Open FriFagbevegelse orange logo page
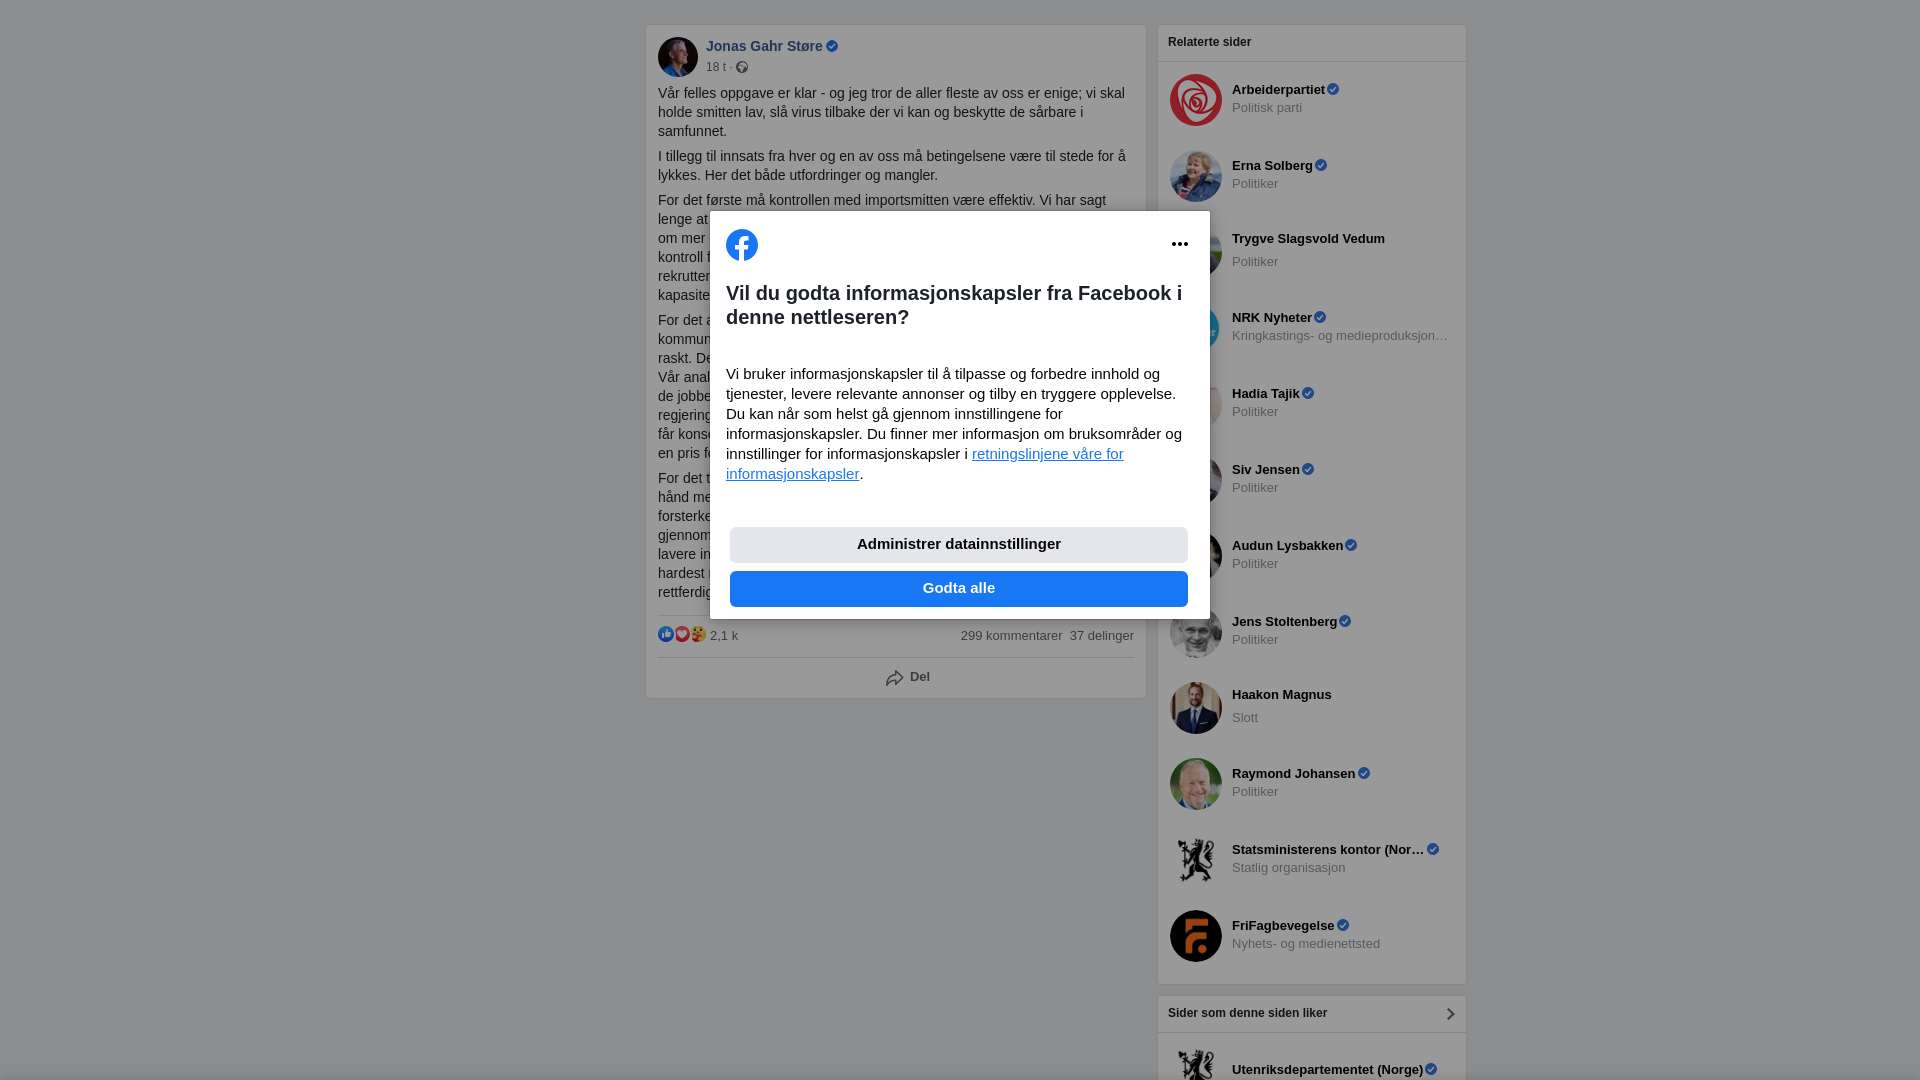The width and height of the screenshot is (1920, 1080). coord(1196,936)
